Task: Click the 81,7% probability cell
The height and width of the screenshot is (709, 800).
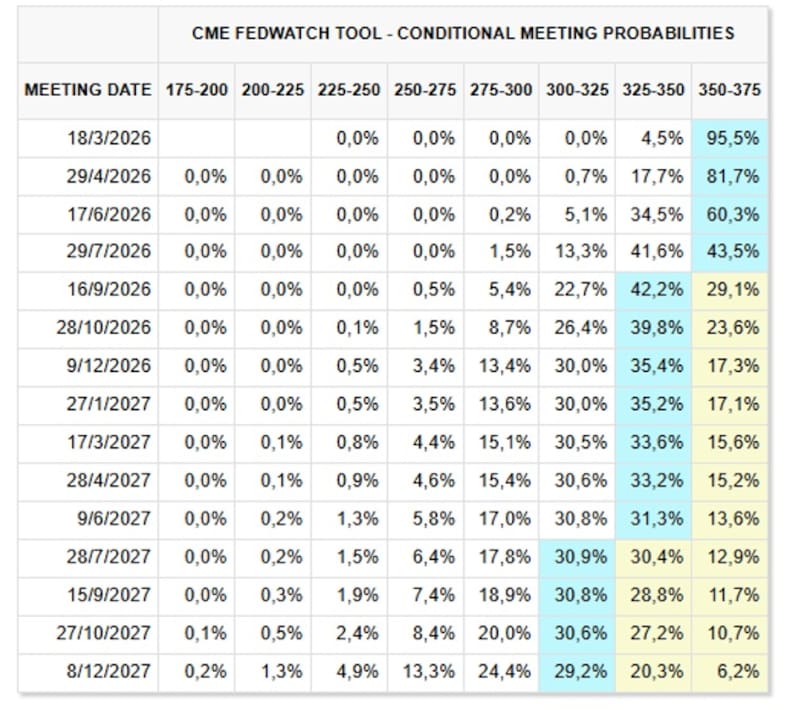Action: [734, 177]
